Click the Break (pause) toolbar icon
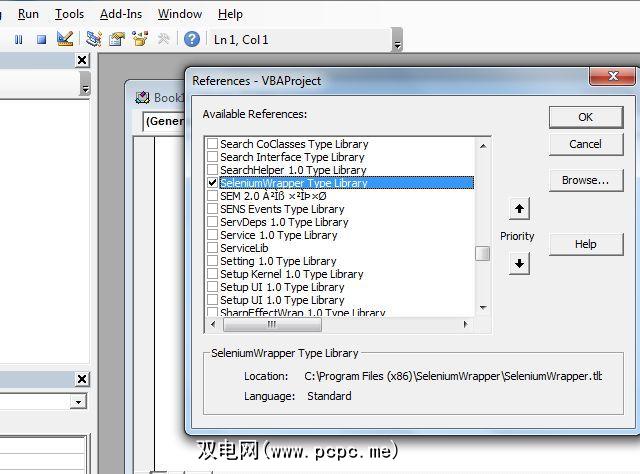Screen dimensions: 640x474 tap(18, 40)
